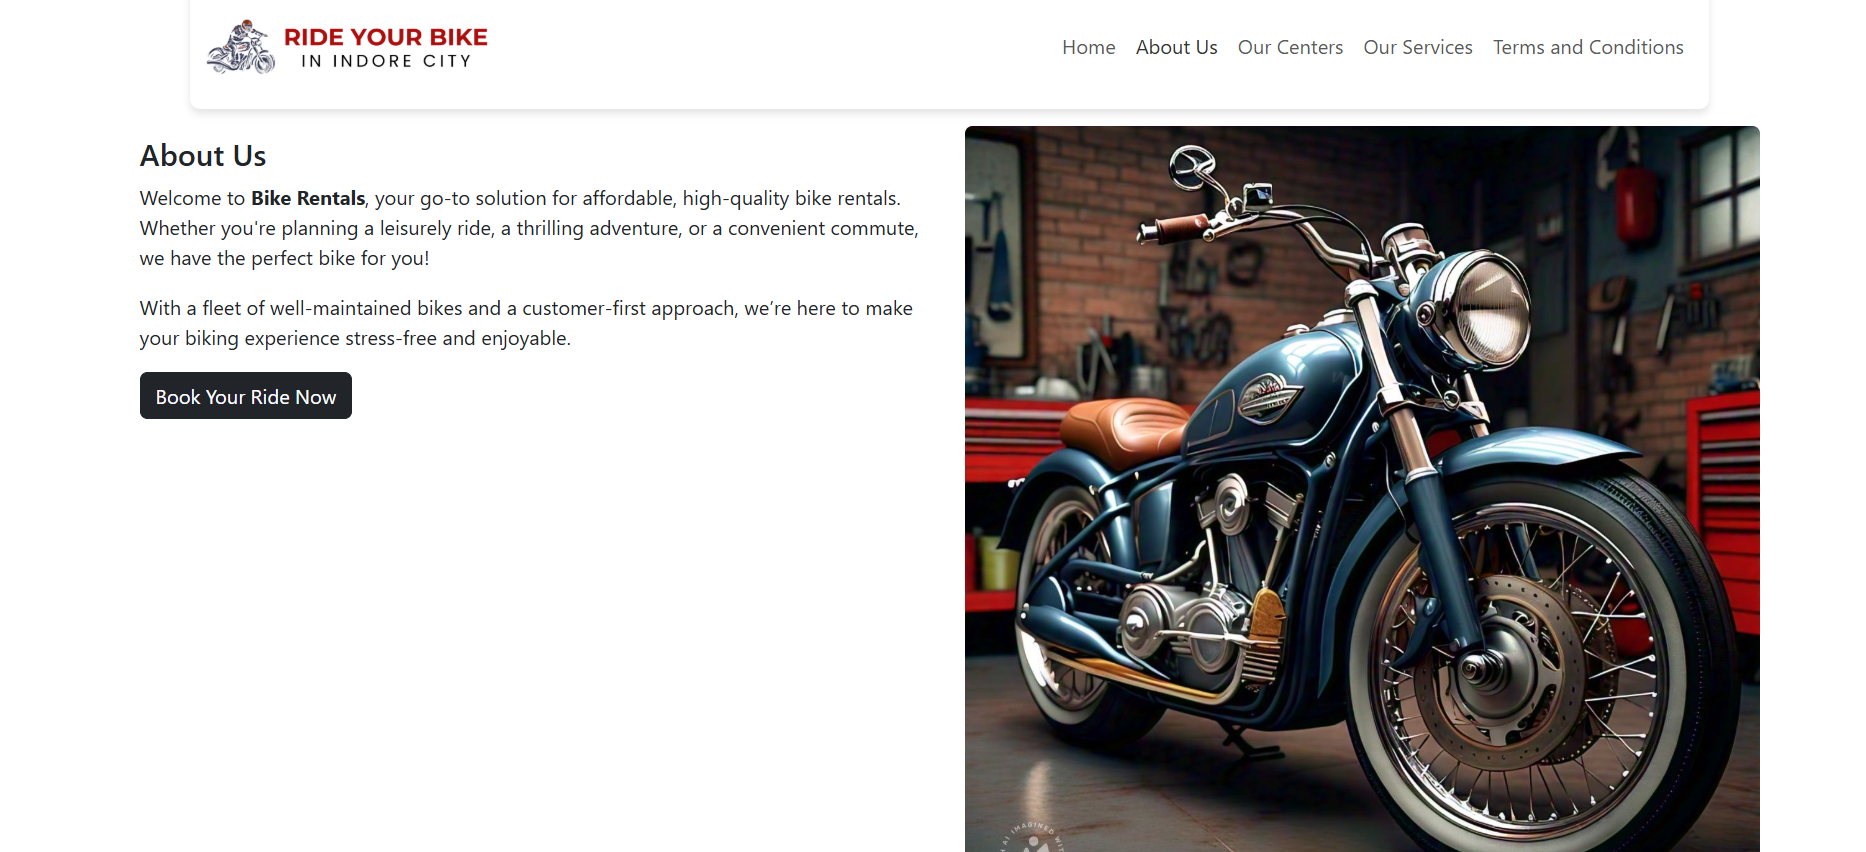The image size is (1866, 852).
Task: View Terms and Conditions page
Action: coord(1588,47)
